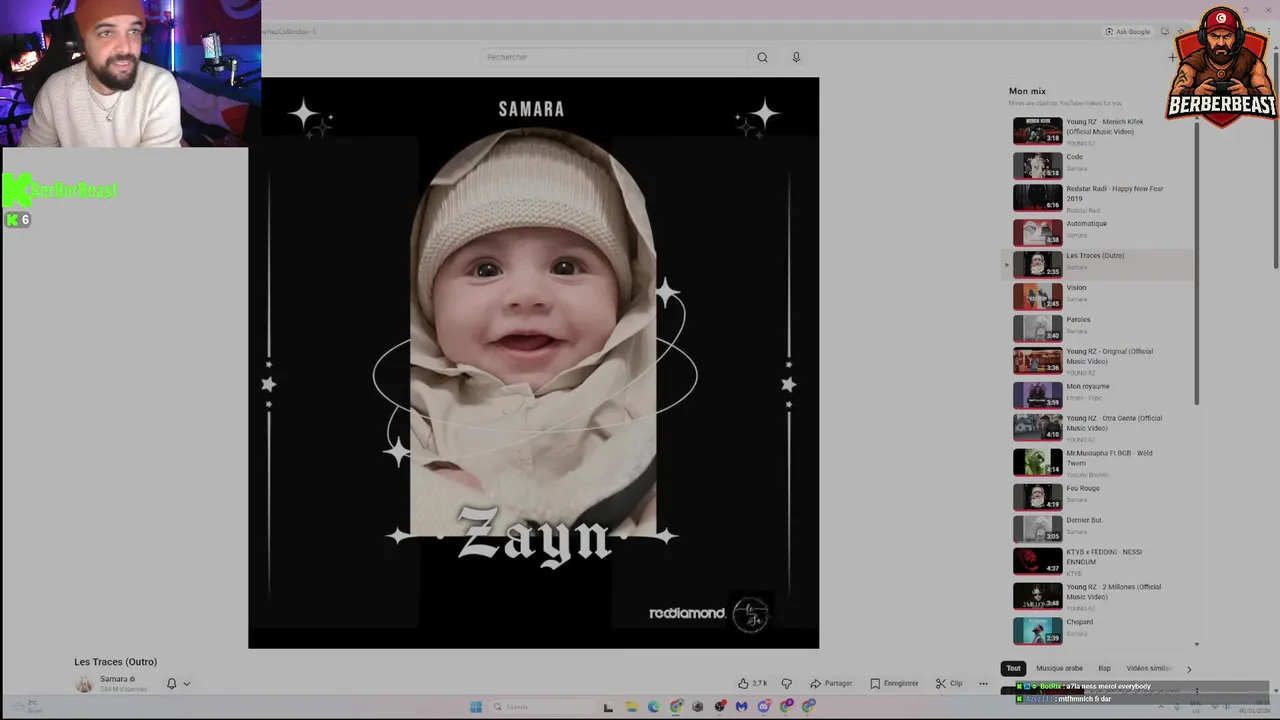1280x720 pixels.
Task: Click the playlist panel scrollbar
Action: (1196, 265)
